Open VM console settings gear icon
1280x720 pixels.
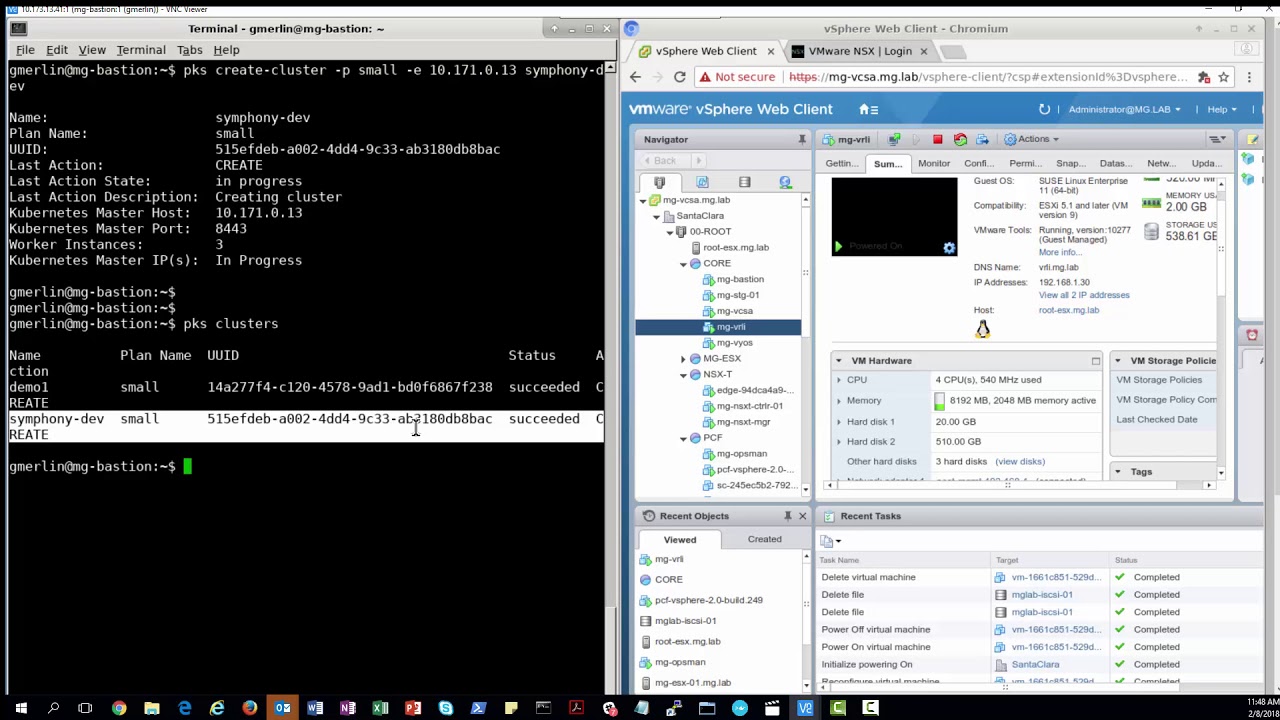(949, 248)
